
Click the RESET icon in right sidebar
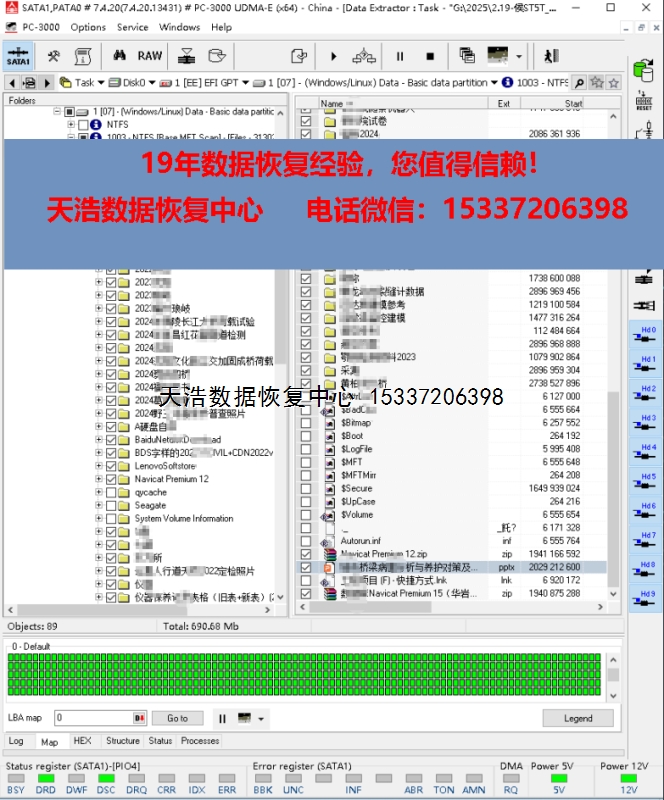(644, 99)
